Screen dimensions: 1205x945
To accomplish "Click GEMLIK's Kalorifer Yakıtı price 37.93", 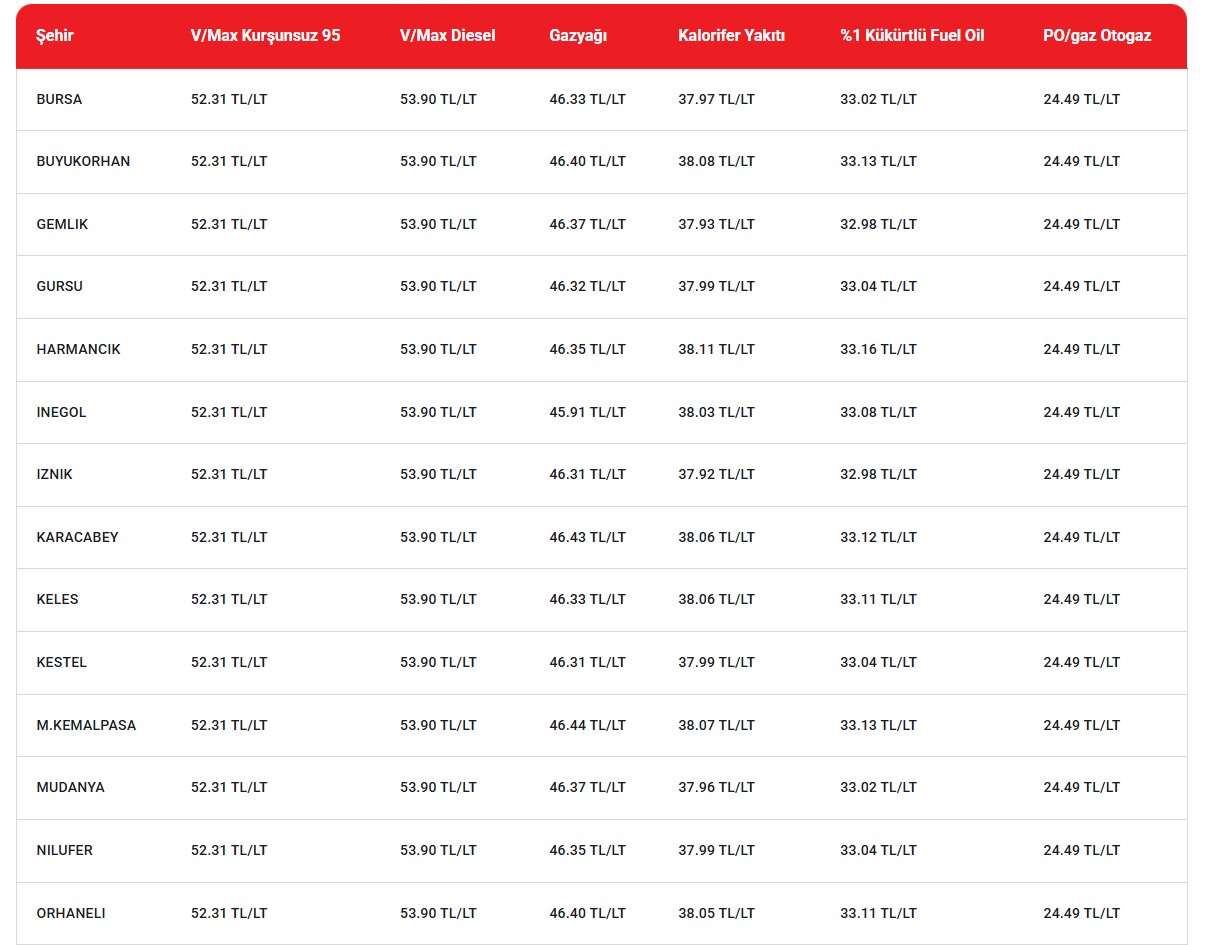I will point(716,224).
